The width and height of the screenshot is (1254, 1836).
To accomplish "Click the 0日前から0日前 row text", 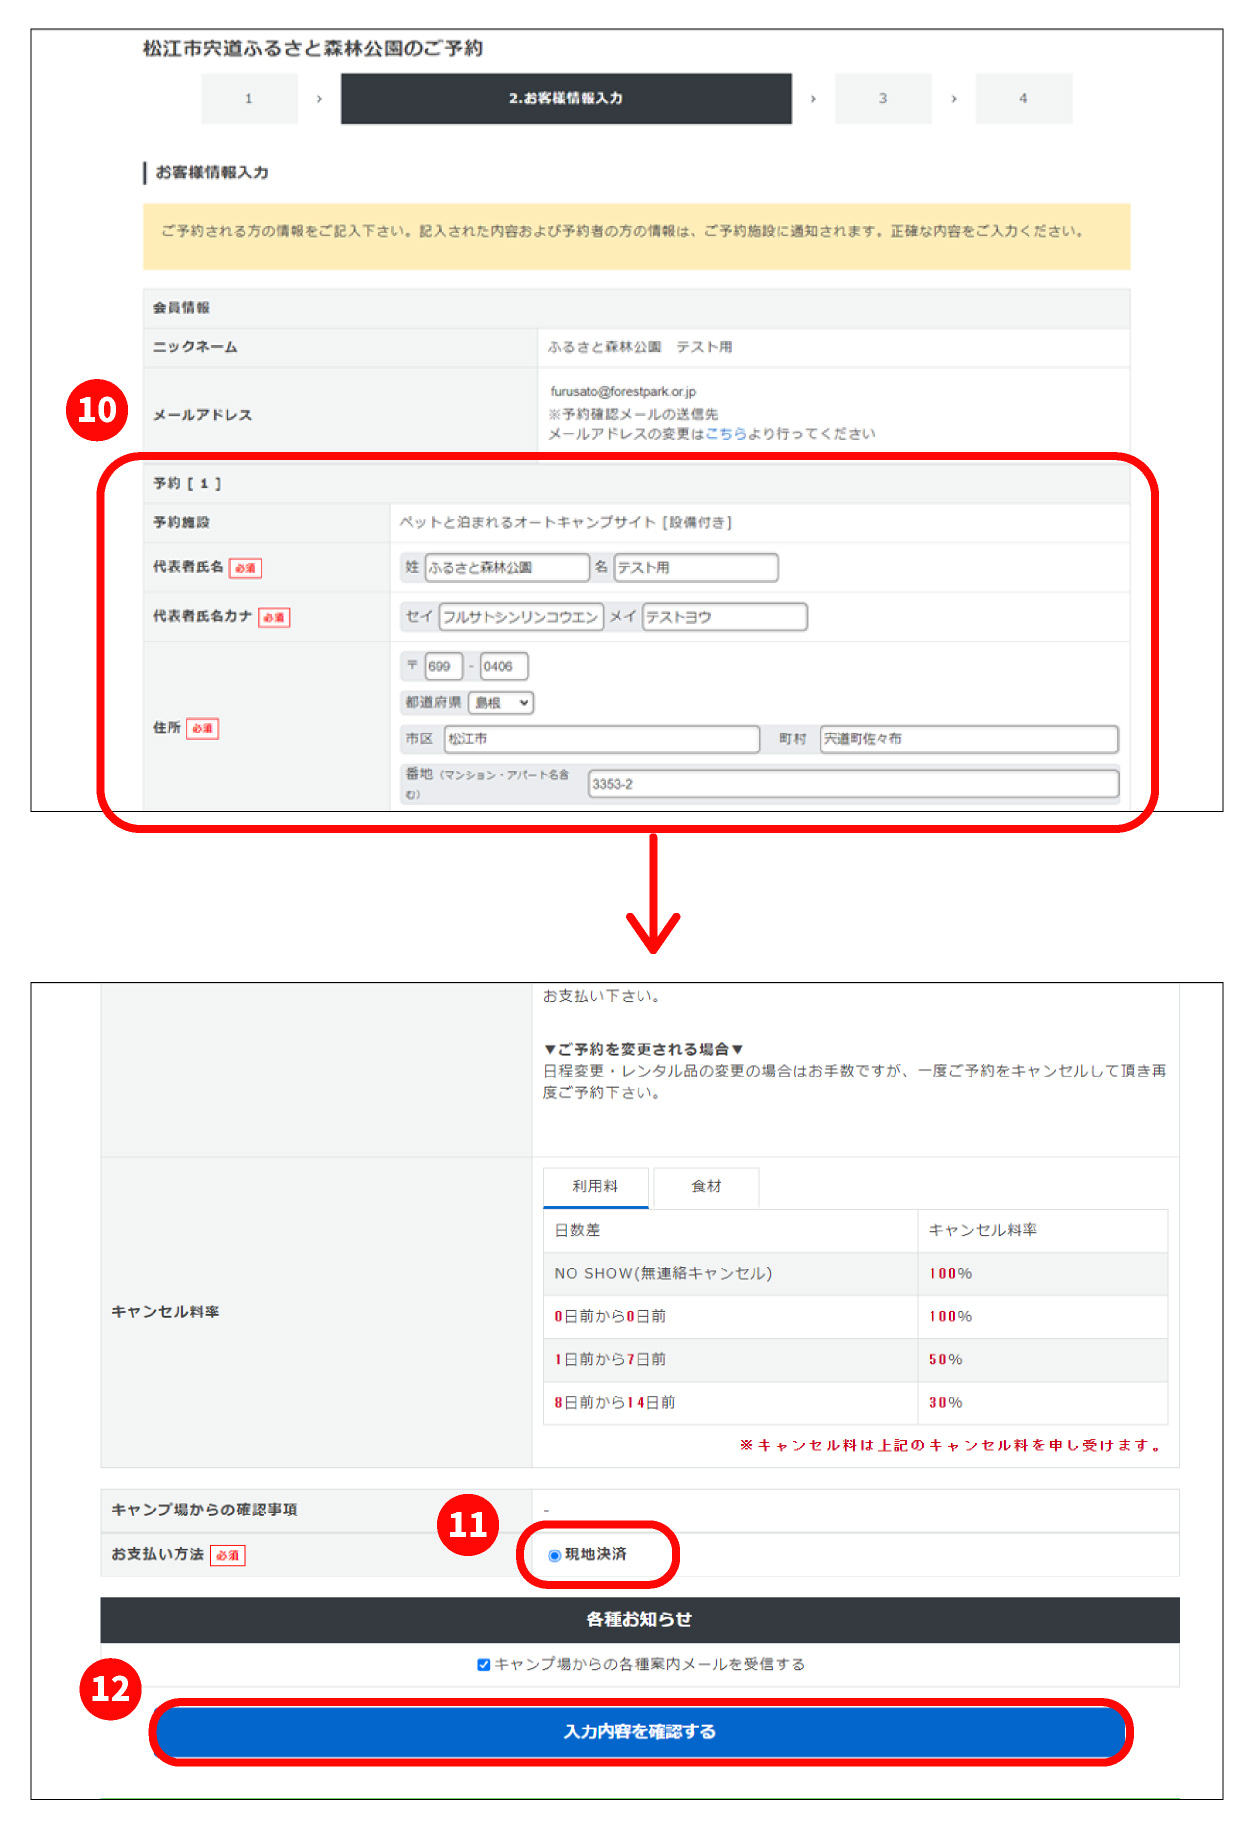I will coord(610,1316).
